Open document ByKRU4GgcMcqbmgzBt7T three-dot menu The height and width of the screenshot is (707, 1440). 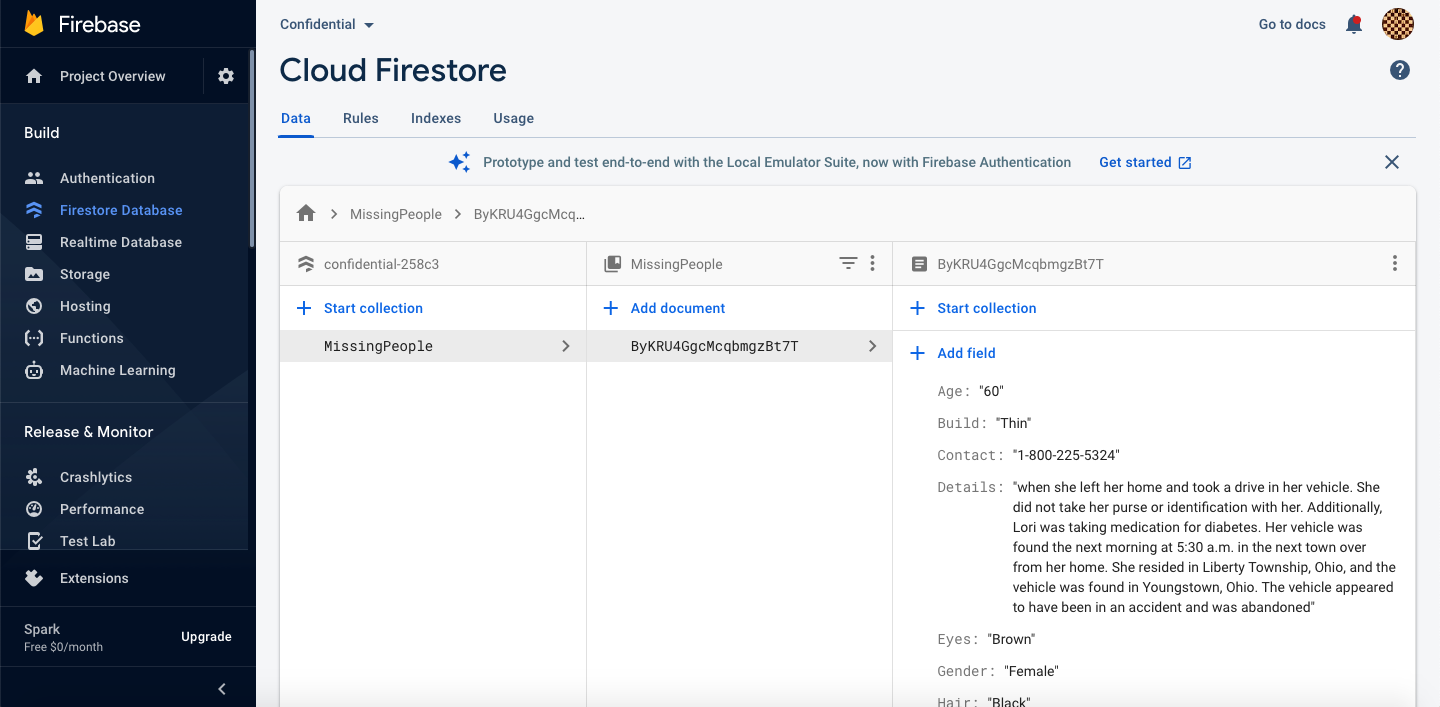pos(1395,264)
